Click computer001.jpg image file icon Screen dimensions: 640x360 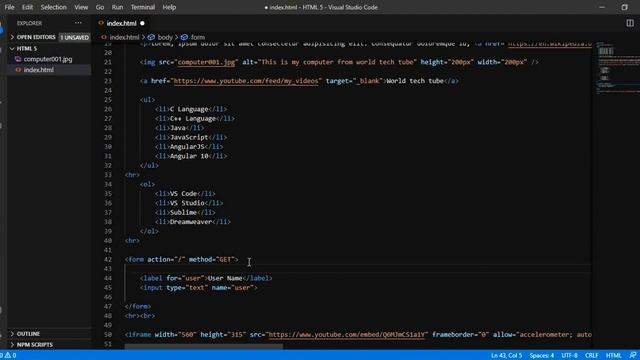point(18,59)
